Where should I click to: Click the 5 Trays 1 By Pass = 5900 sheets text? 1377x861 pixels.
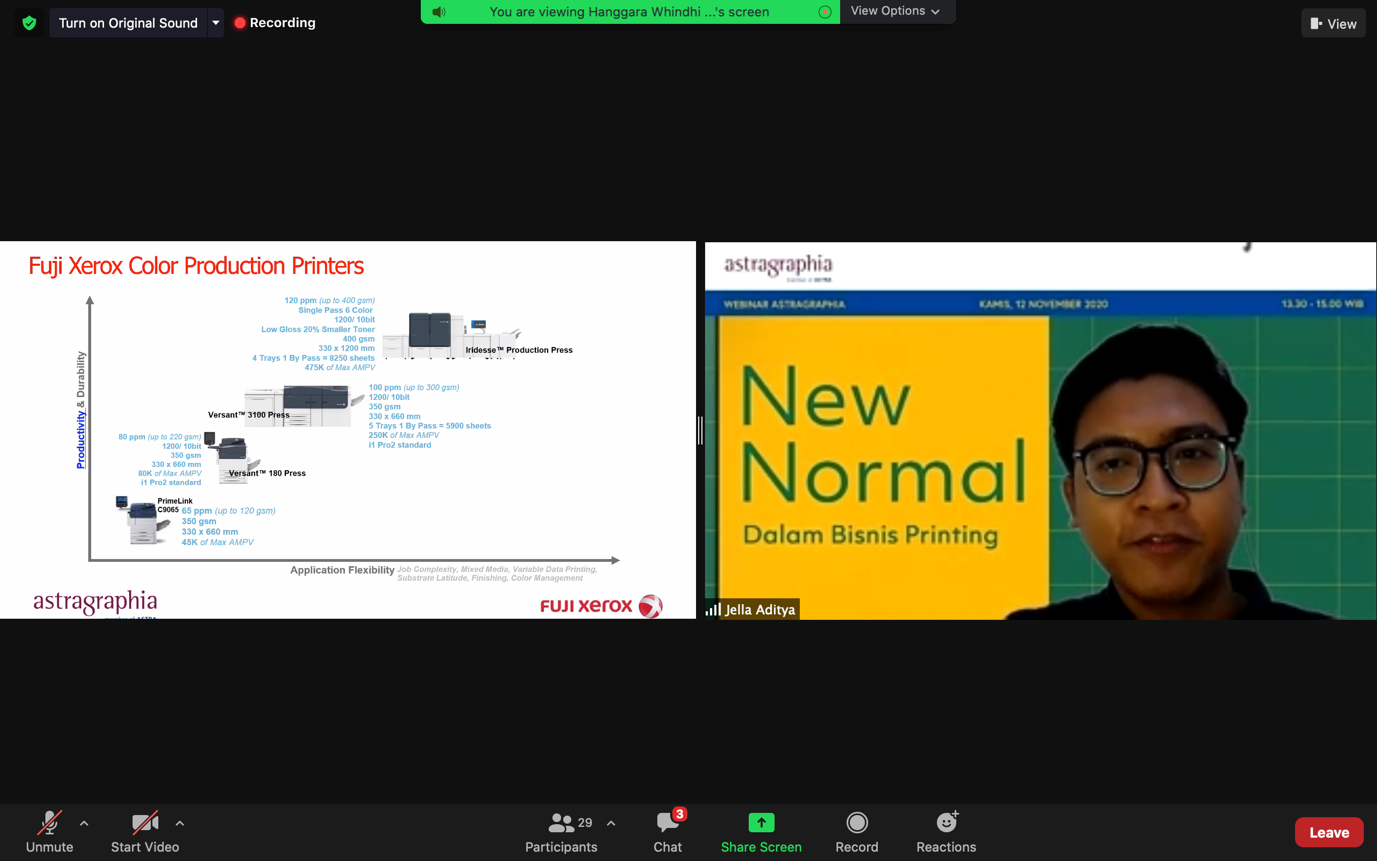point(430,426)
